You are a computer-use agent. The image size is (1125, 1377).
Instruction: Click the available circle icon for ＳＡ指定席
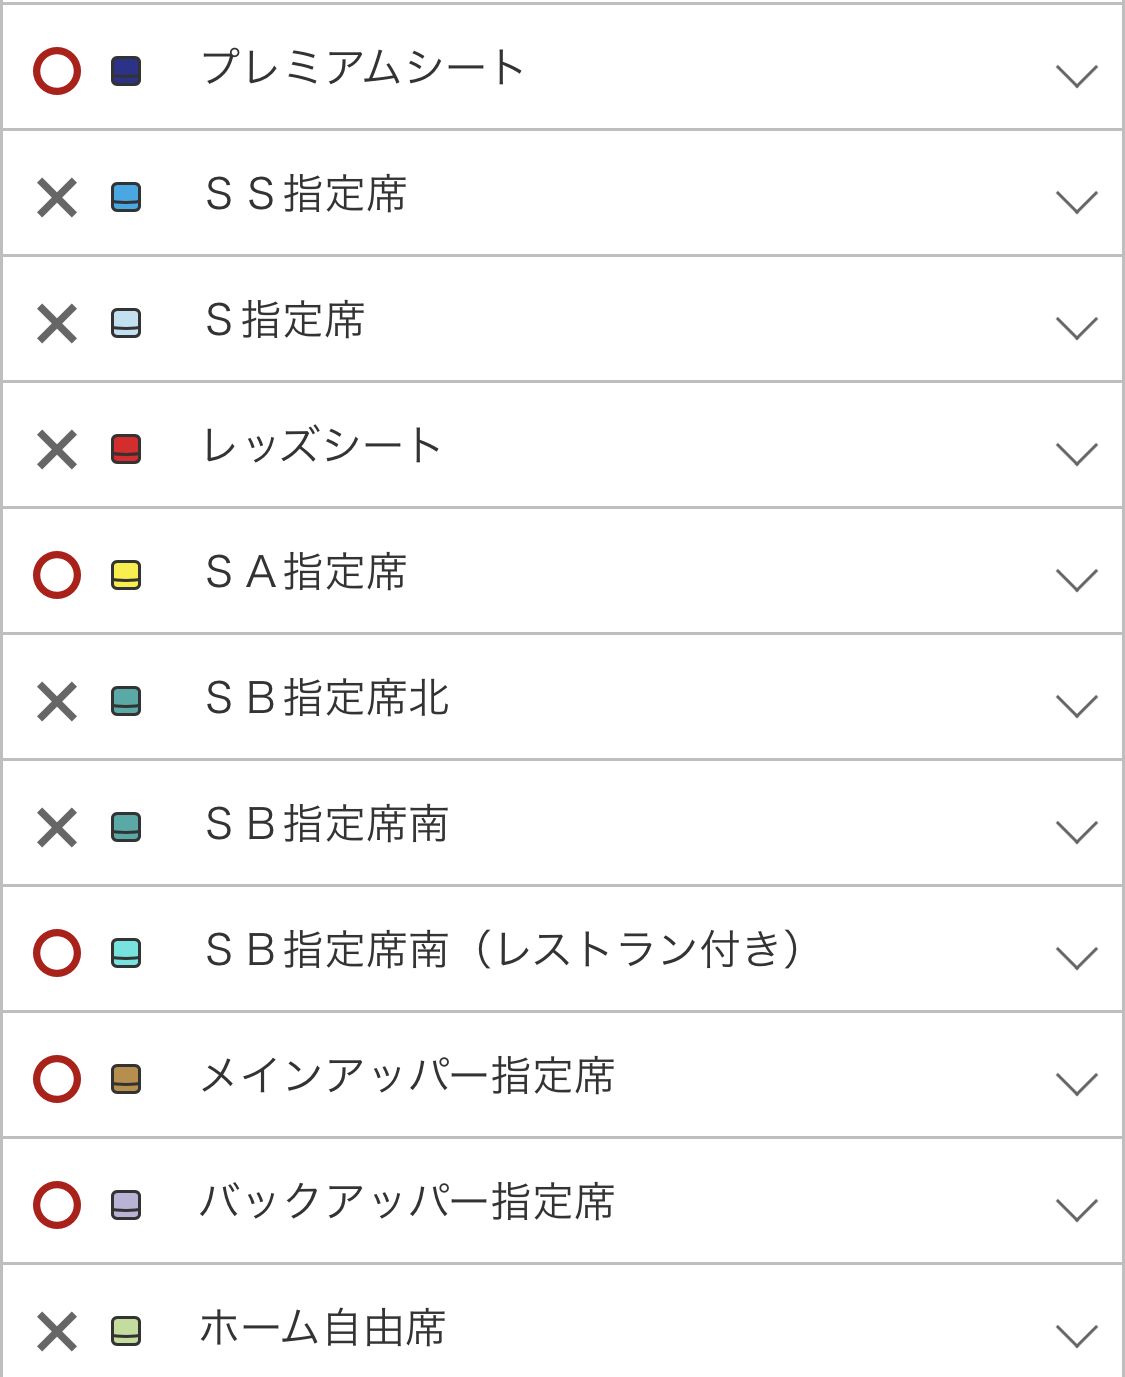[x=57, y=575]
